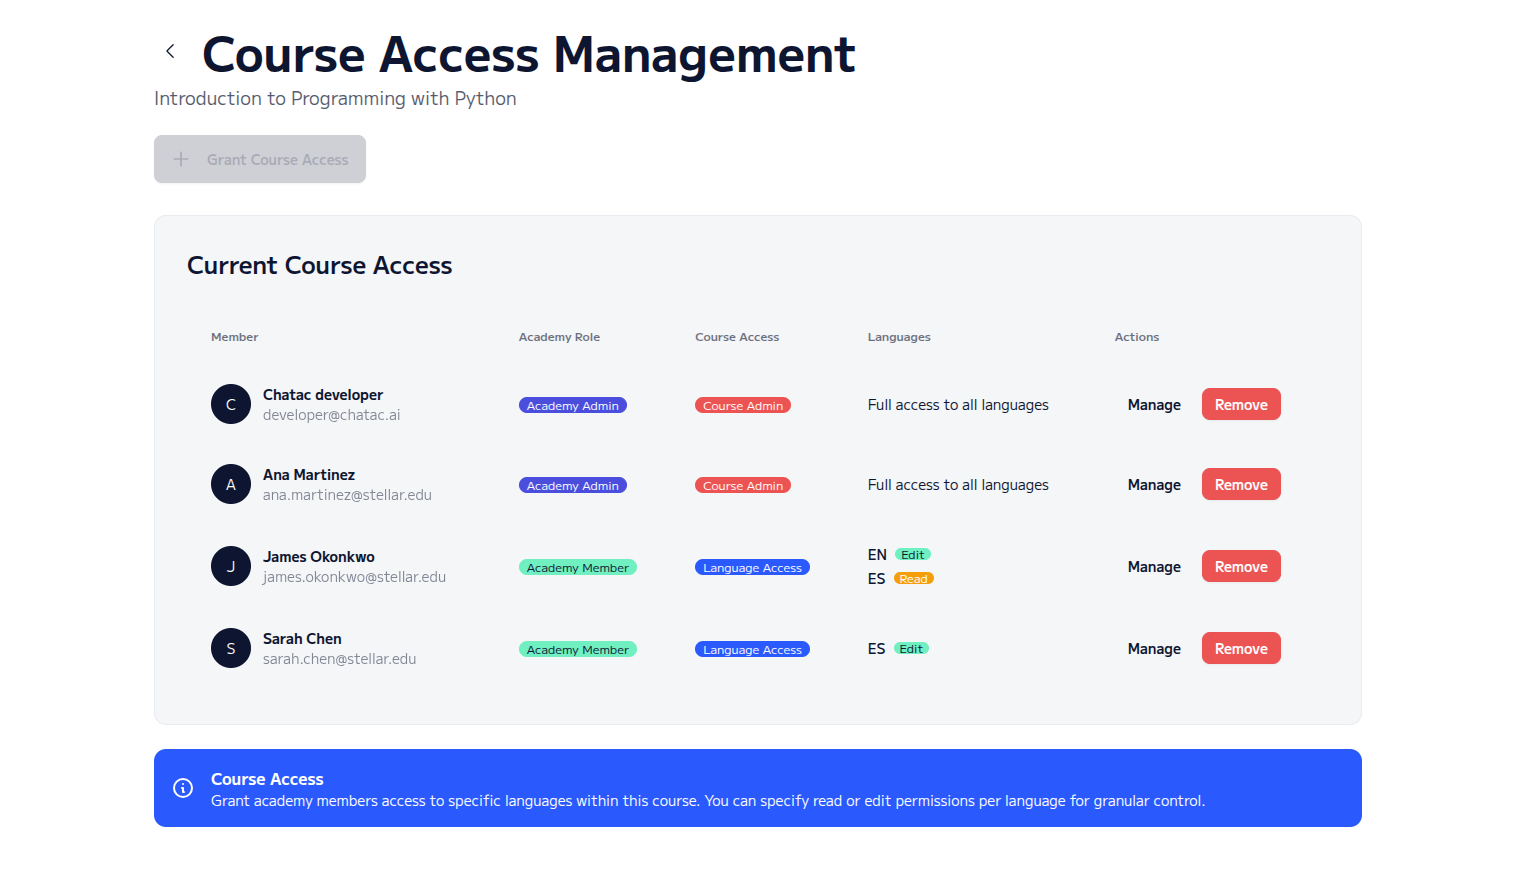The height and width of the screenshot is (877, 1514).
Task: Expand the Language Access badge for Sarah Chen
Action: click(x=752, y=648)
